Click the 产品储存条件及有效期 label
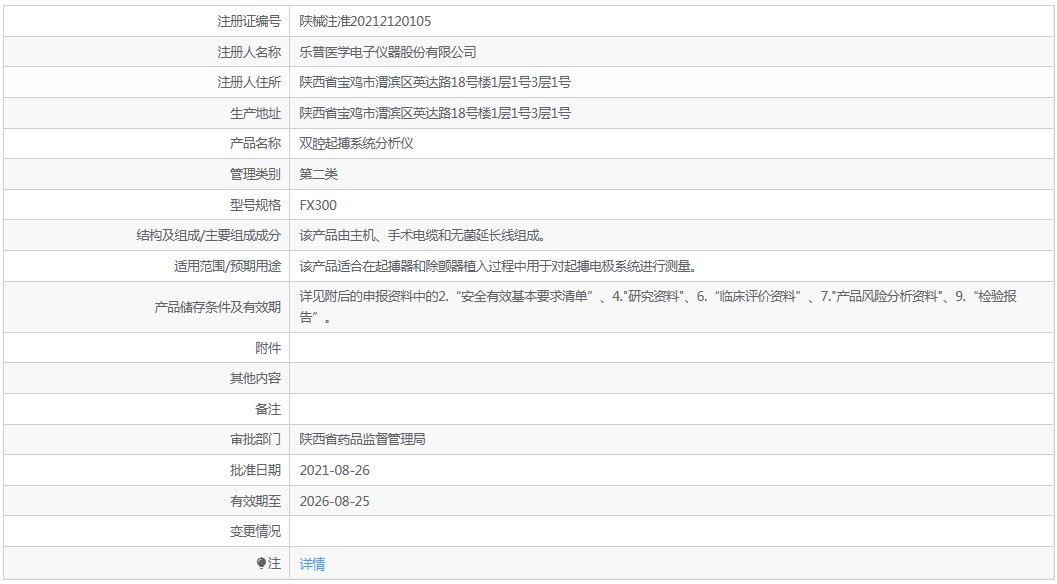 pyautogui.click(x=217, y=307)
